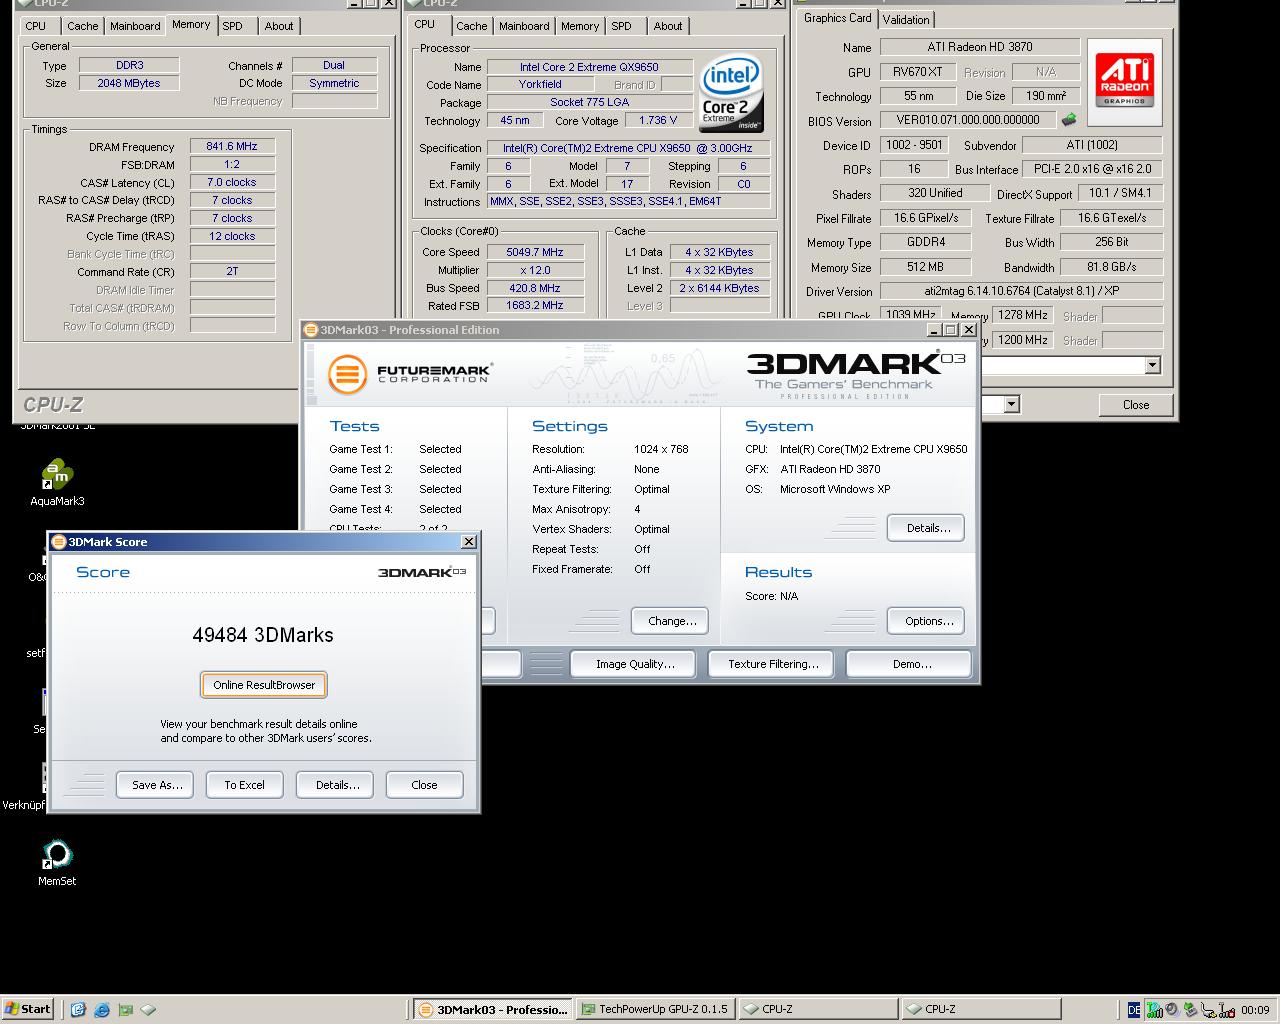Click the green GPU-Z Quick Launch icon
Viewport: 1280px width, 1024px height.
pos(126,1010)
